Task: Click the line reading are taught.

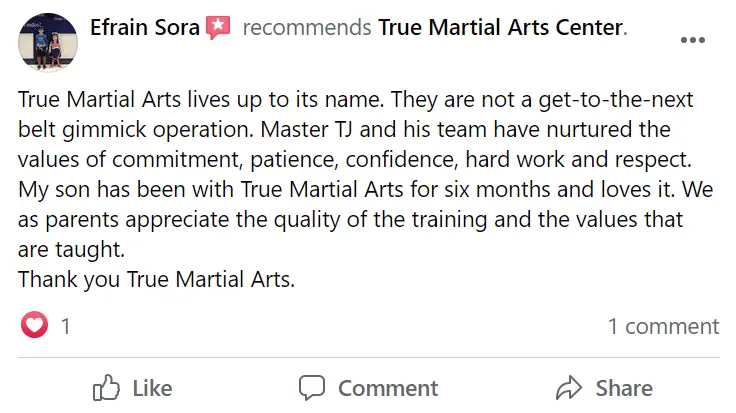Action: pyautogui.click(x=71, y=250)
